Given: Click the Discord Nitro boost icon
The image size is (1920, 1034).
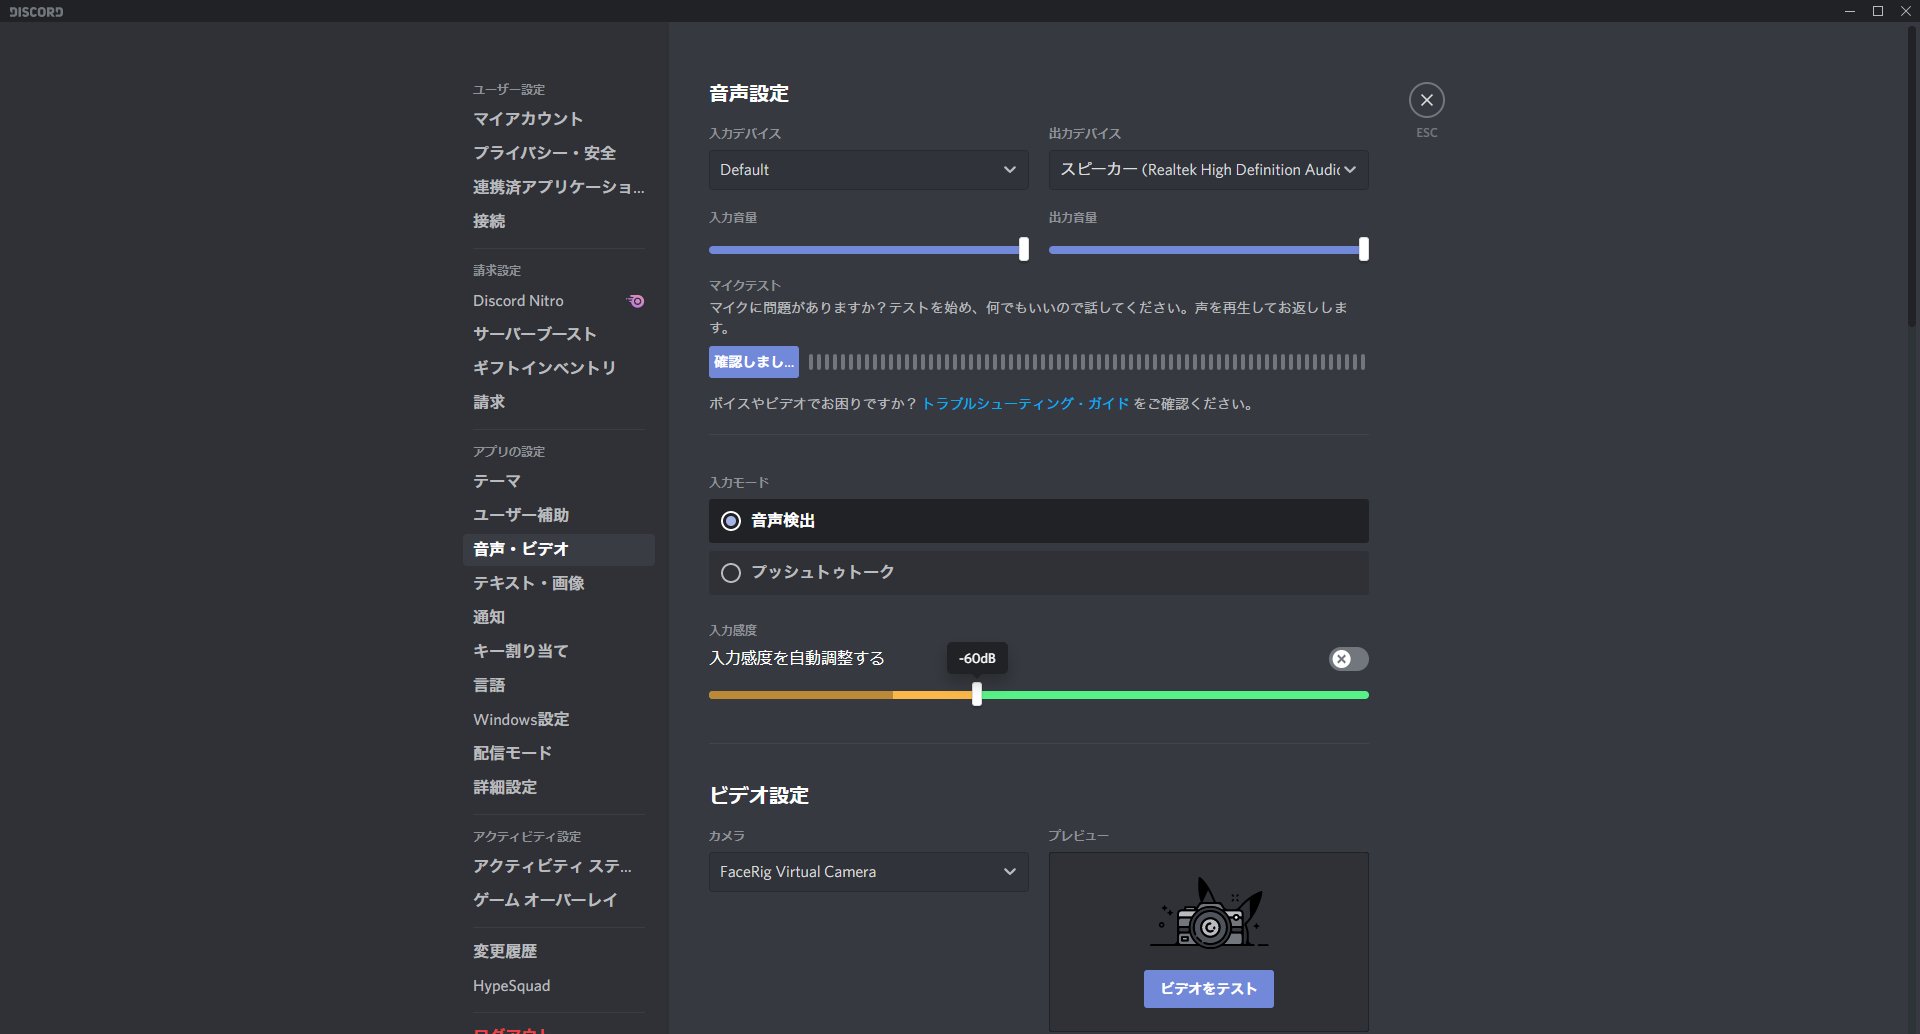Looking at the screenshot, I should [634, 300].
